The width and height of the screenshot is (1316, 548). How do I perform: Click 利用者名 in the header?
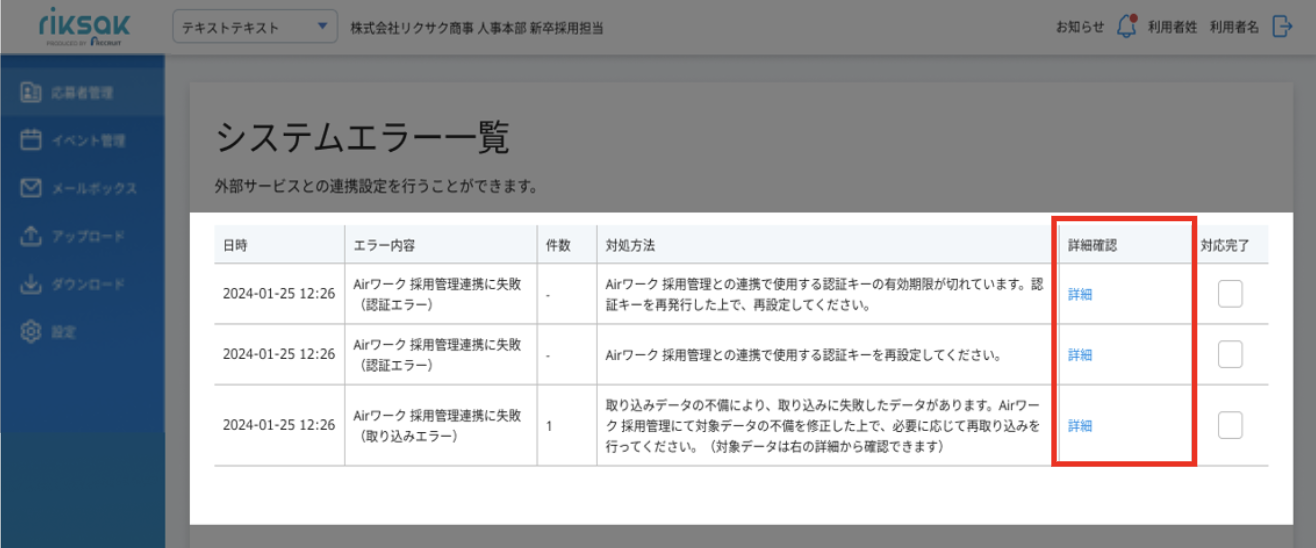coord(1234,27)
